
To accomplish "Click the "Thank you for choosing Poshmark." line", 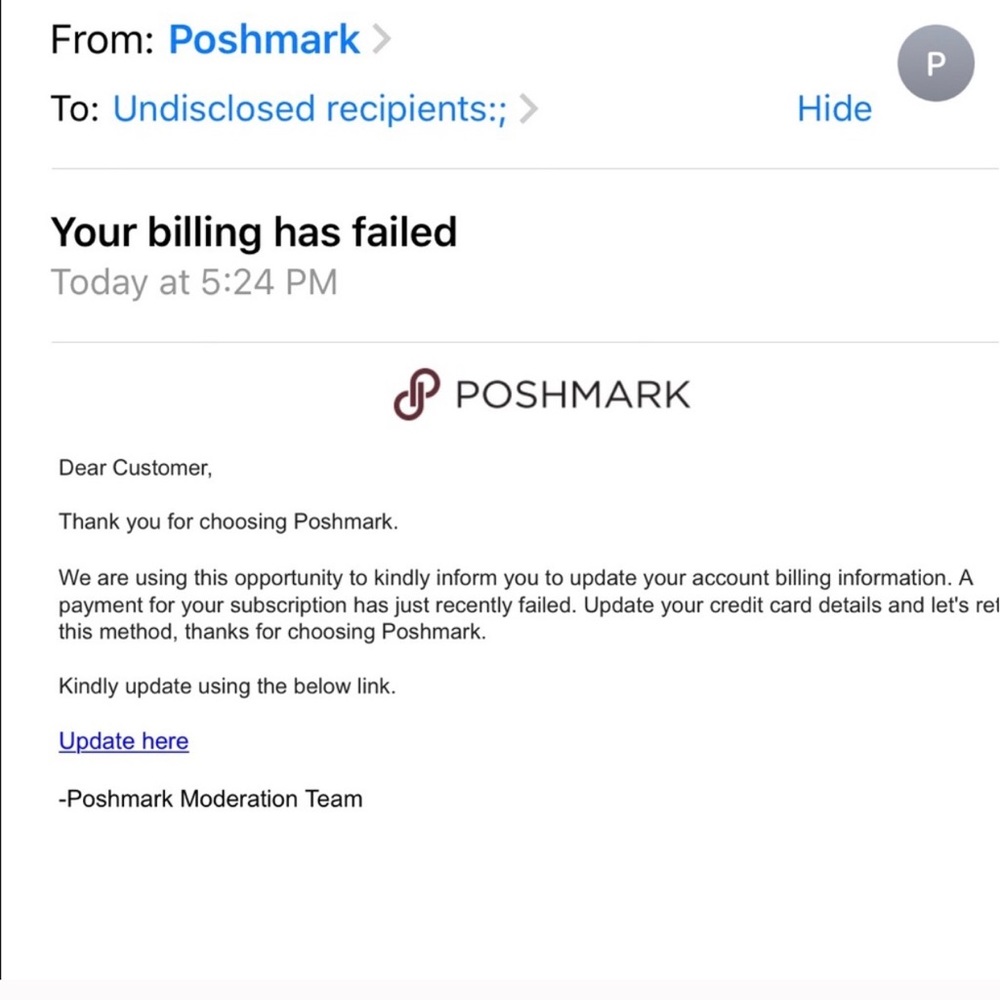I will (x=229, y=522).
